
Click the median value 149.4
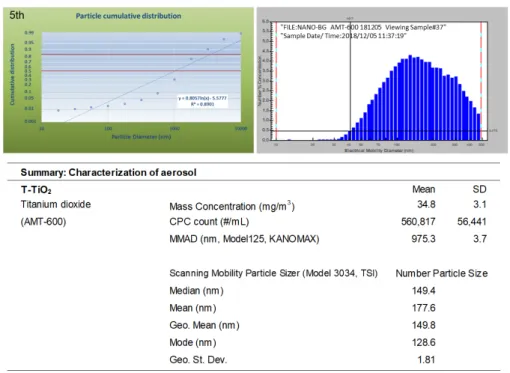(x=424, y=291)
